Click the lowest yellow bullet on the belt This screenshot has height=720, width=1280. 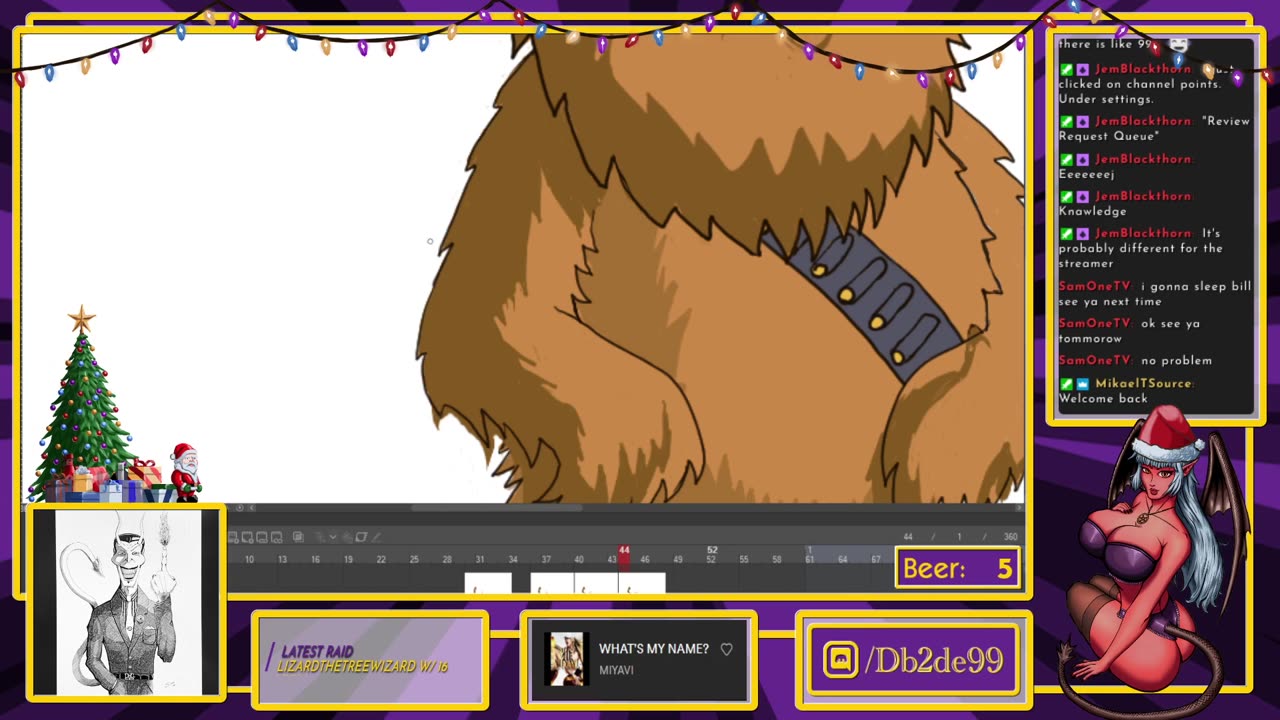pos(897,357)
